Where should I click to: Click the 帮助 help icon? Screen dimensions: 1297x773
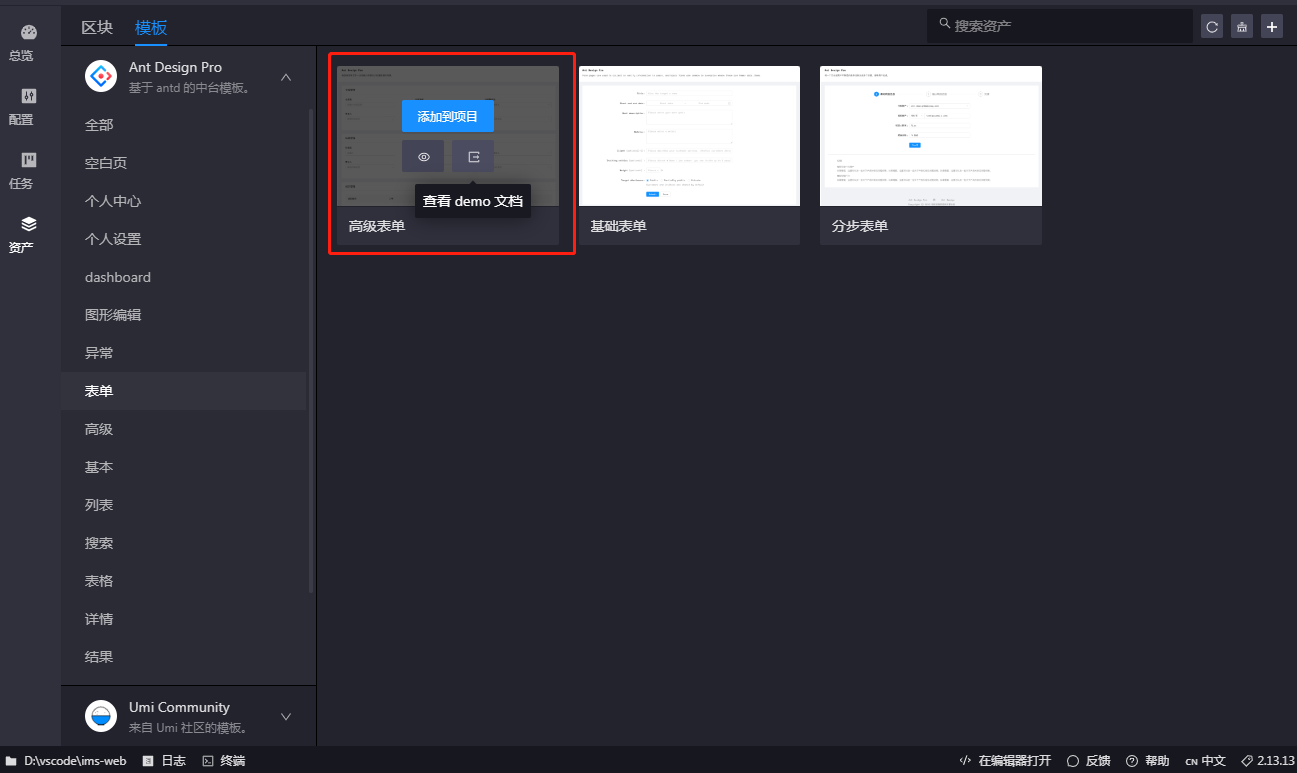pyautogui.click(x=1132, y=761)
